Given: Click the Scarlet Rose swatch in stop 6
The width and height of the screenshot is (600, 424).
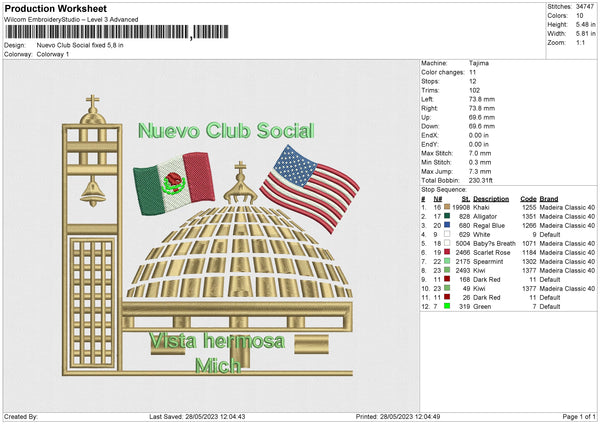Looking at the screenshot, I should tap(447, 252).
